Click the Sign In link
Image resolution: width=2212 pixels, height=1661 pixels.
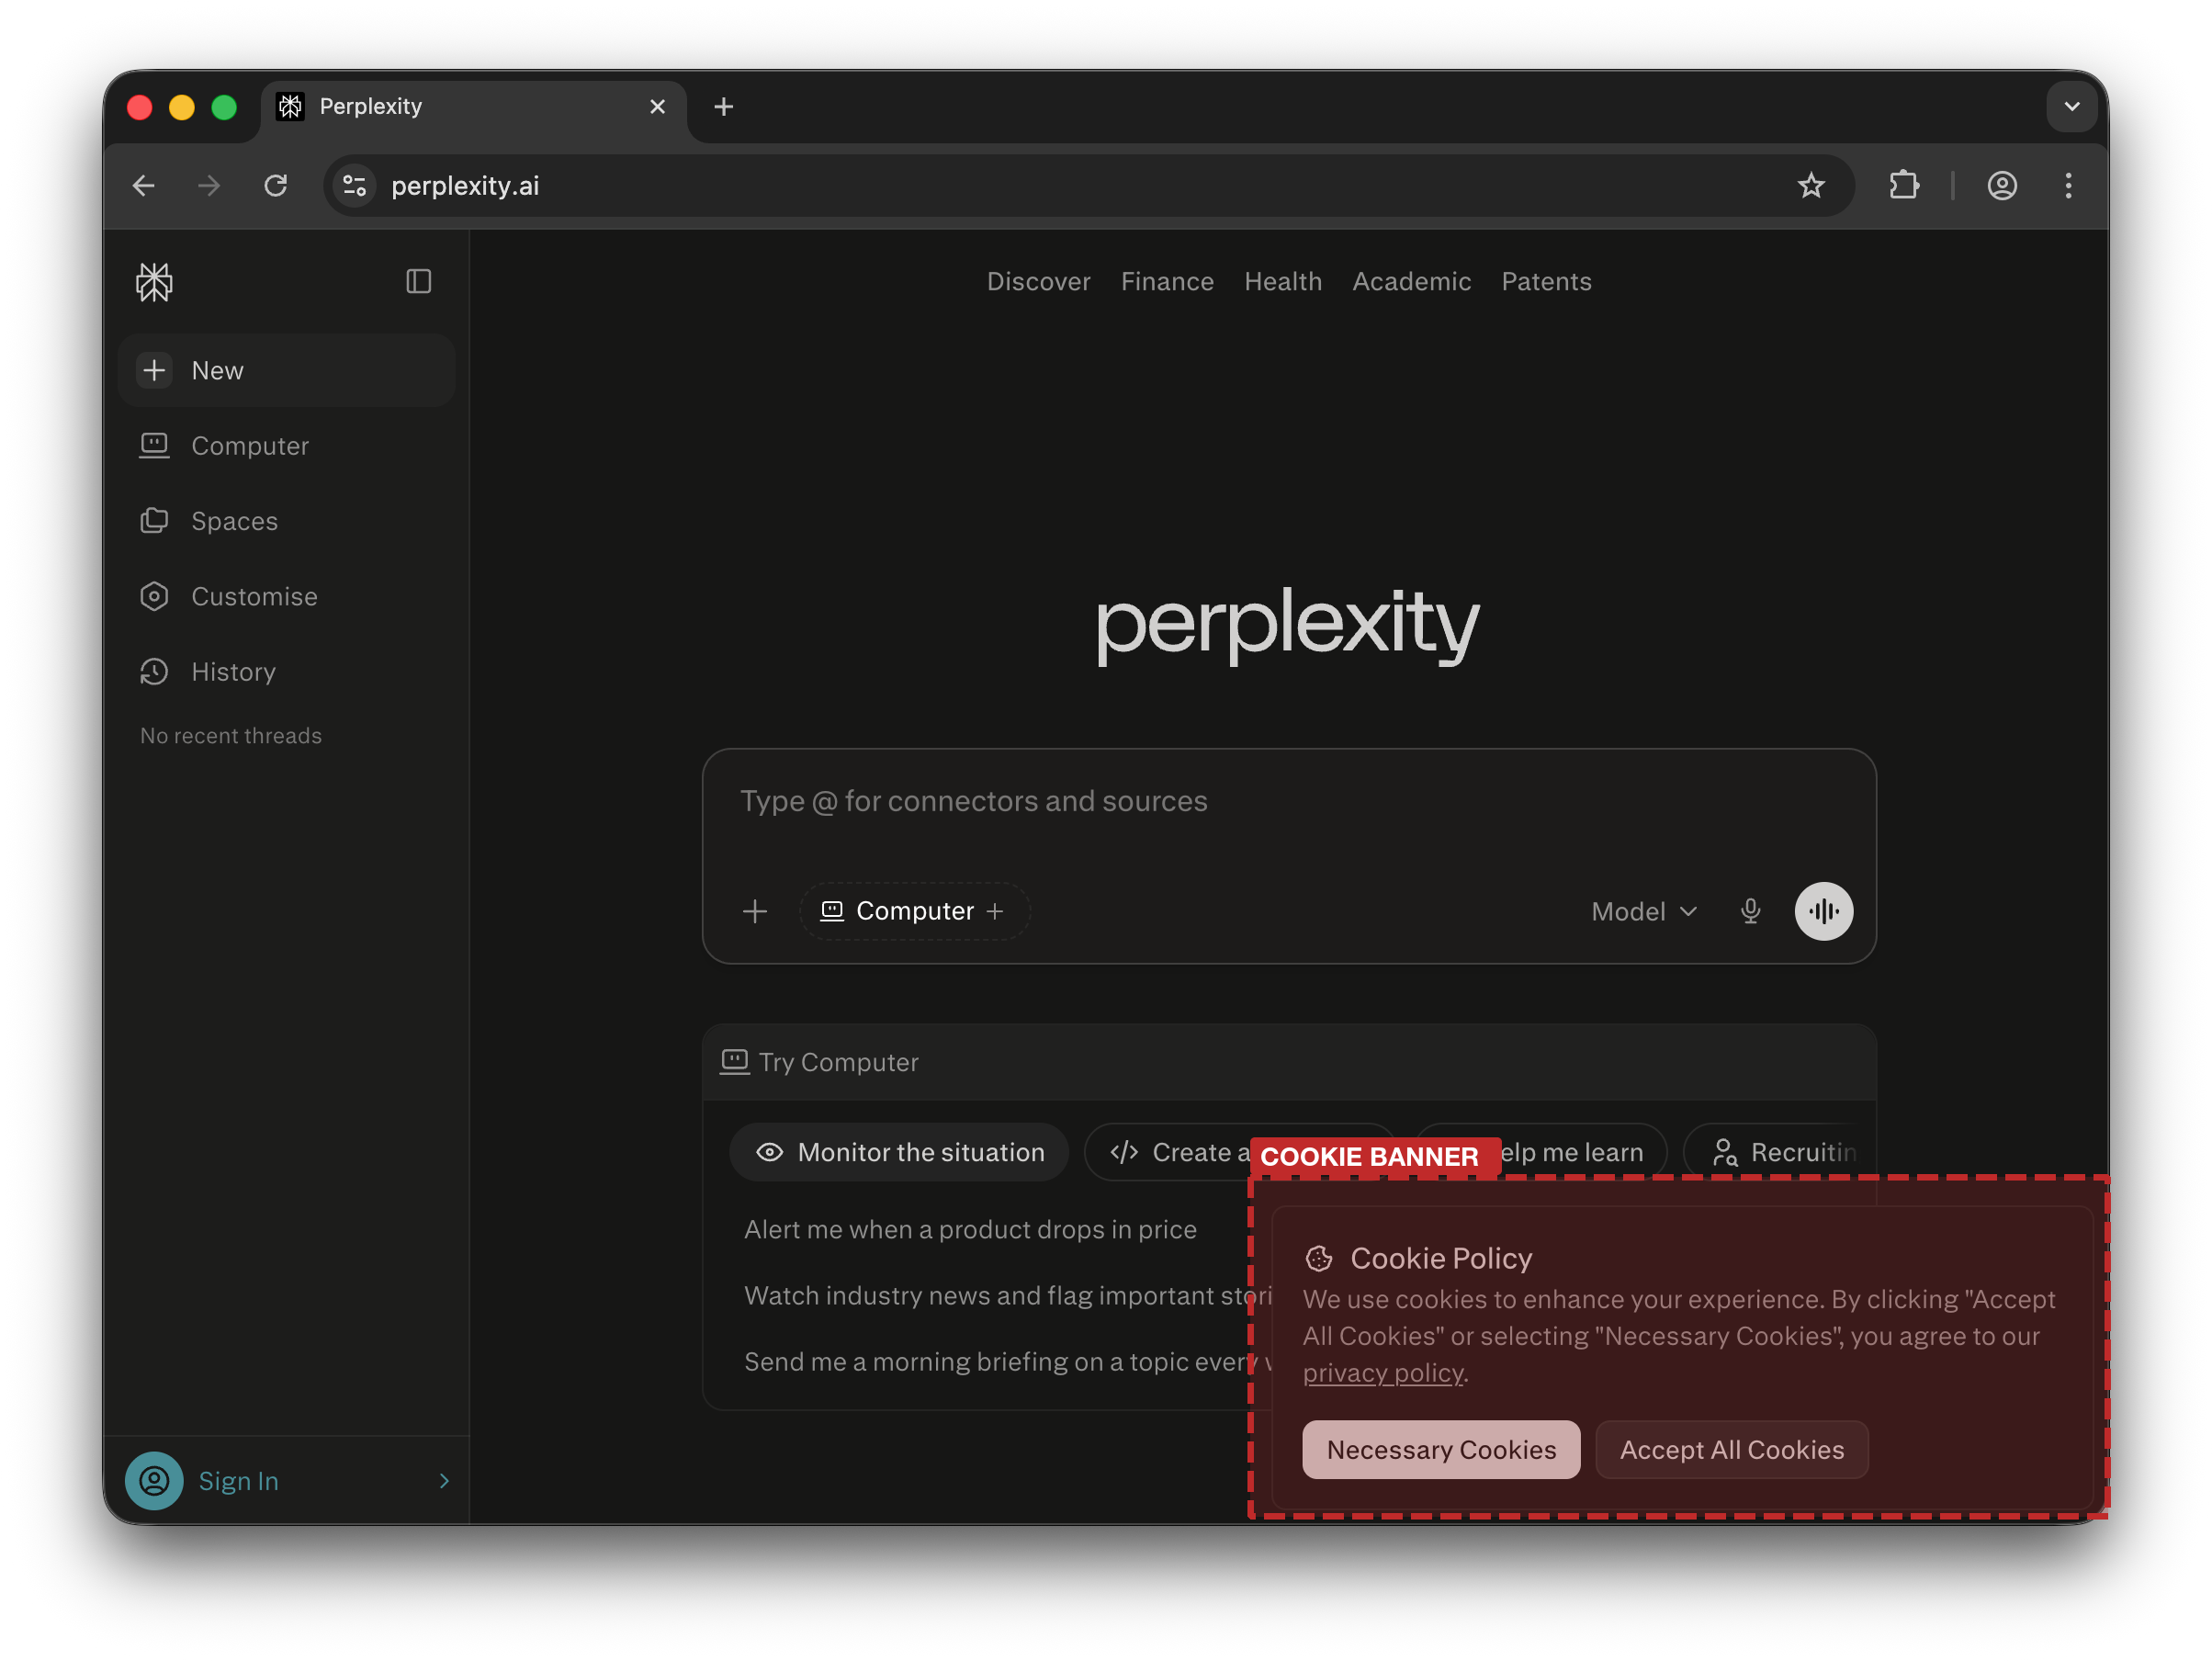(x=238, y=1481)
